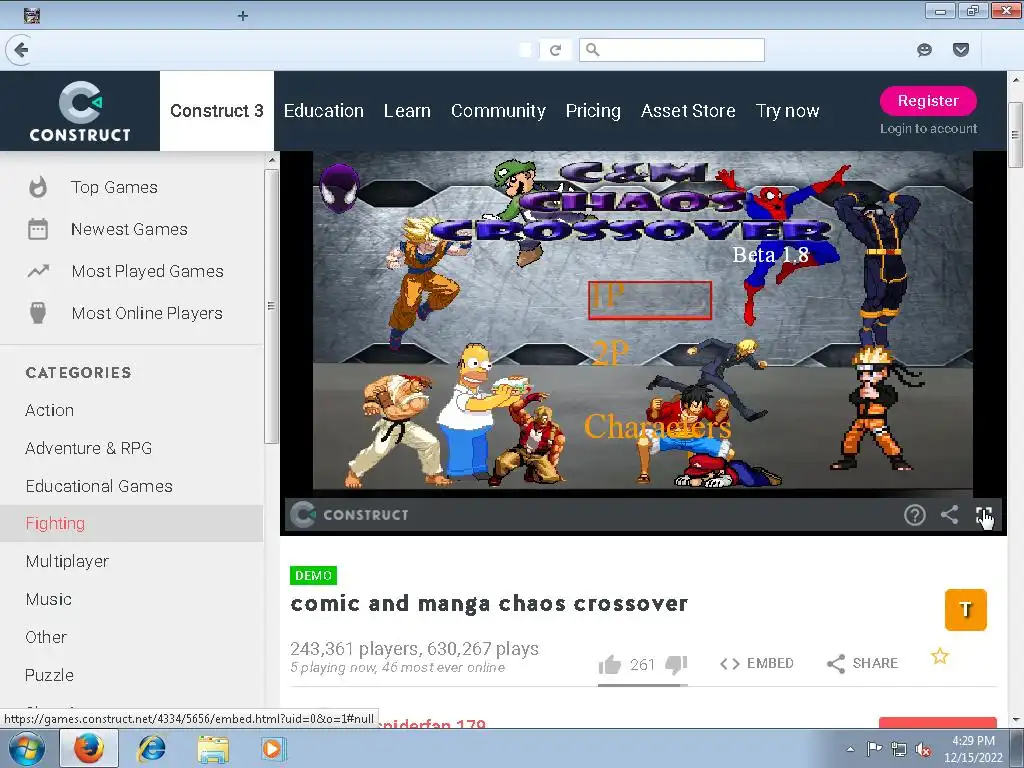
Task: Select the Multiplayer category
Action: click(x=67, y=562)
